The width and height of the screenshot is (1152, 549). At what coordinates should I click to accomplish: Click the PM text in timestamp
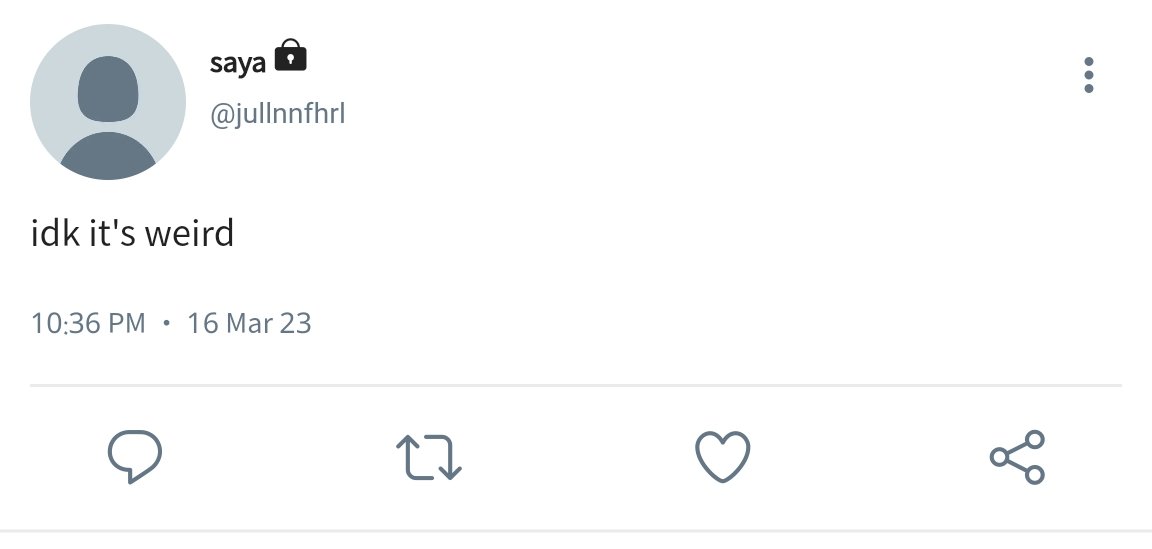pos(126,323)
